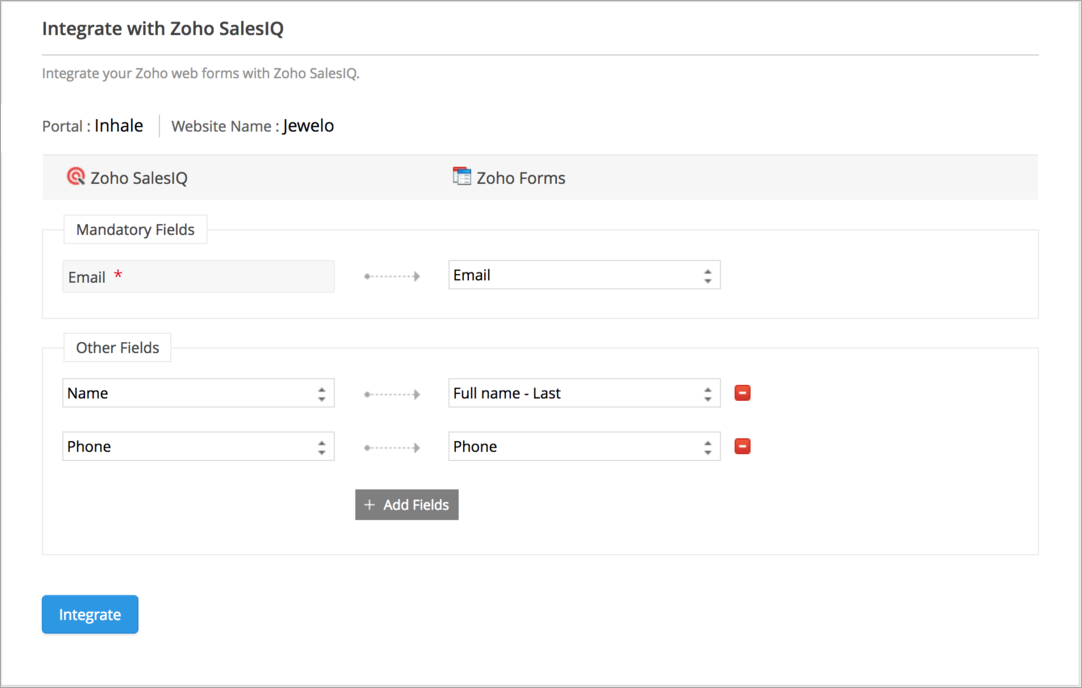The width and height of the screenshot is (1082, 688).
Task: Click the Zoho SalesIQ column header text
Action: click(139, 178)
